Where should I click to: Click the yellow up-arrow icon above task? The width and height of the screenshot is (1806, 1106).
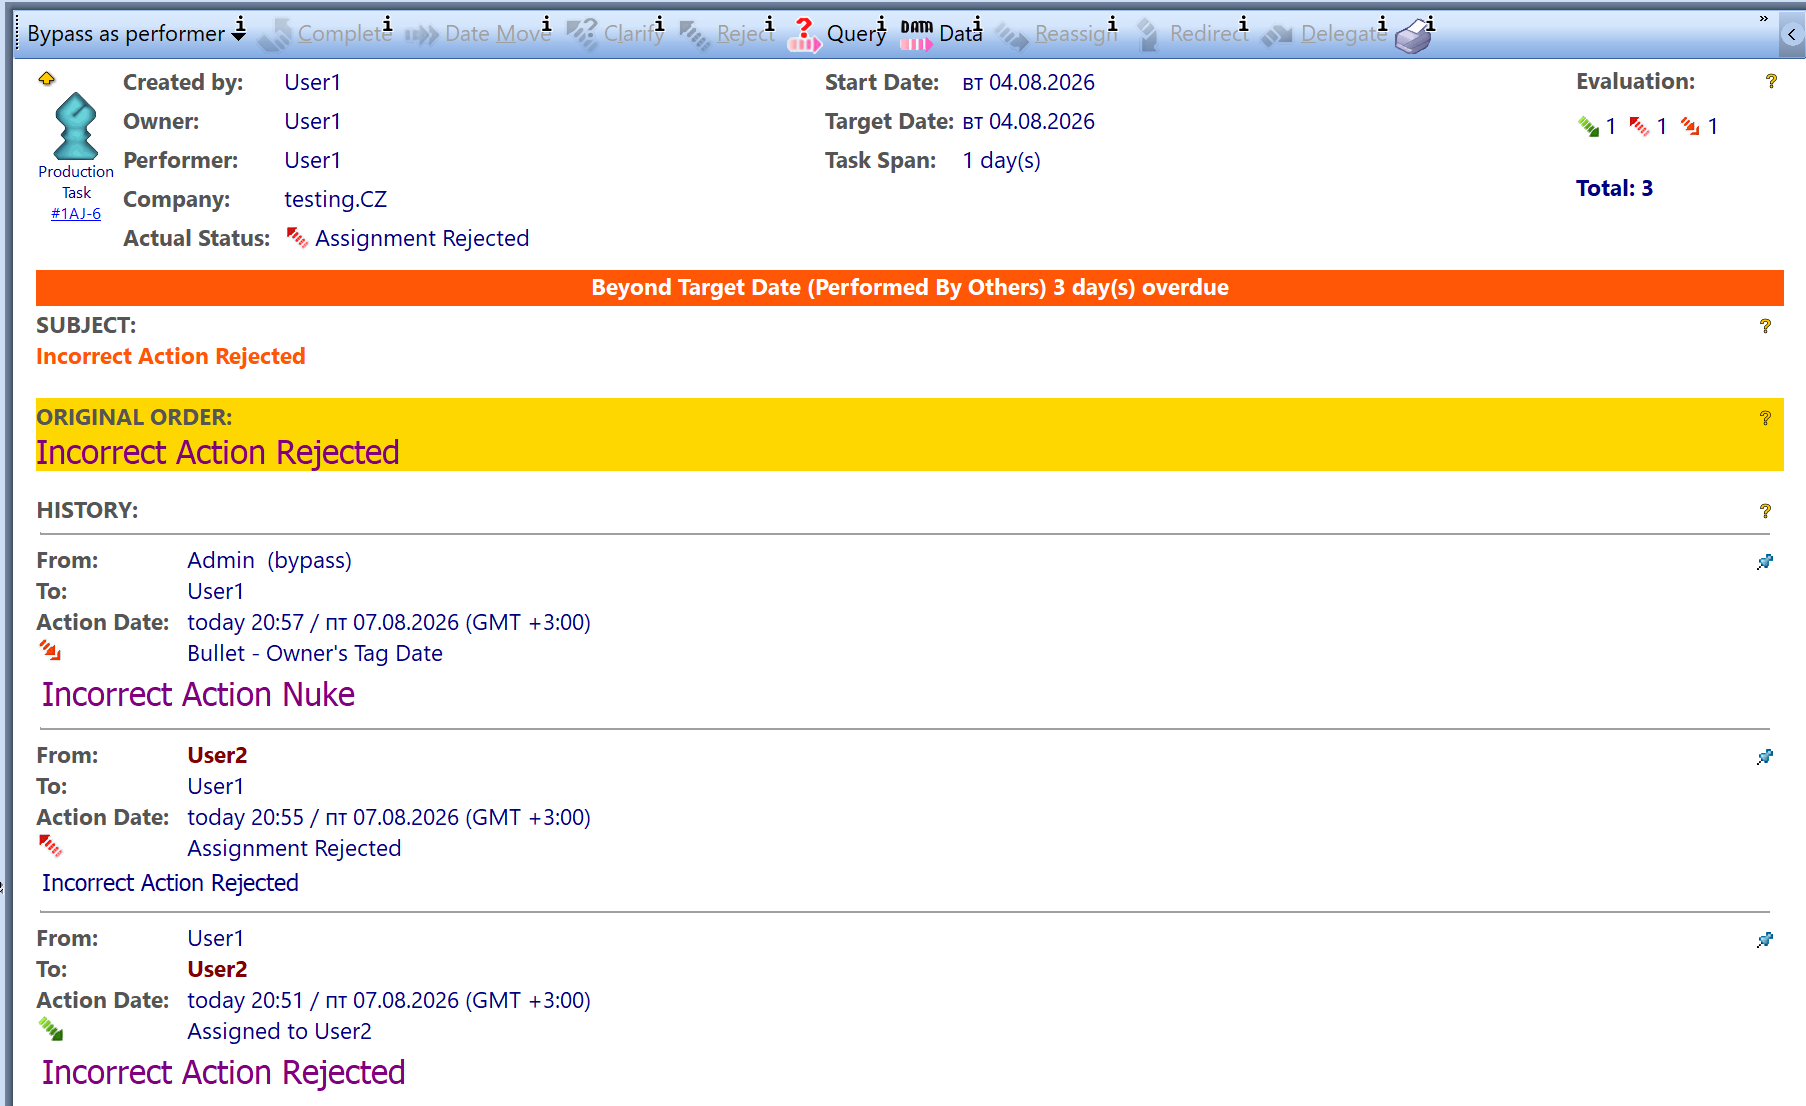tap(46, 79)
